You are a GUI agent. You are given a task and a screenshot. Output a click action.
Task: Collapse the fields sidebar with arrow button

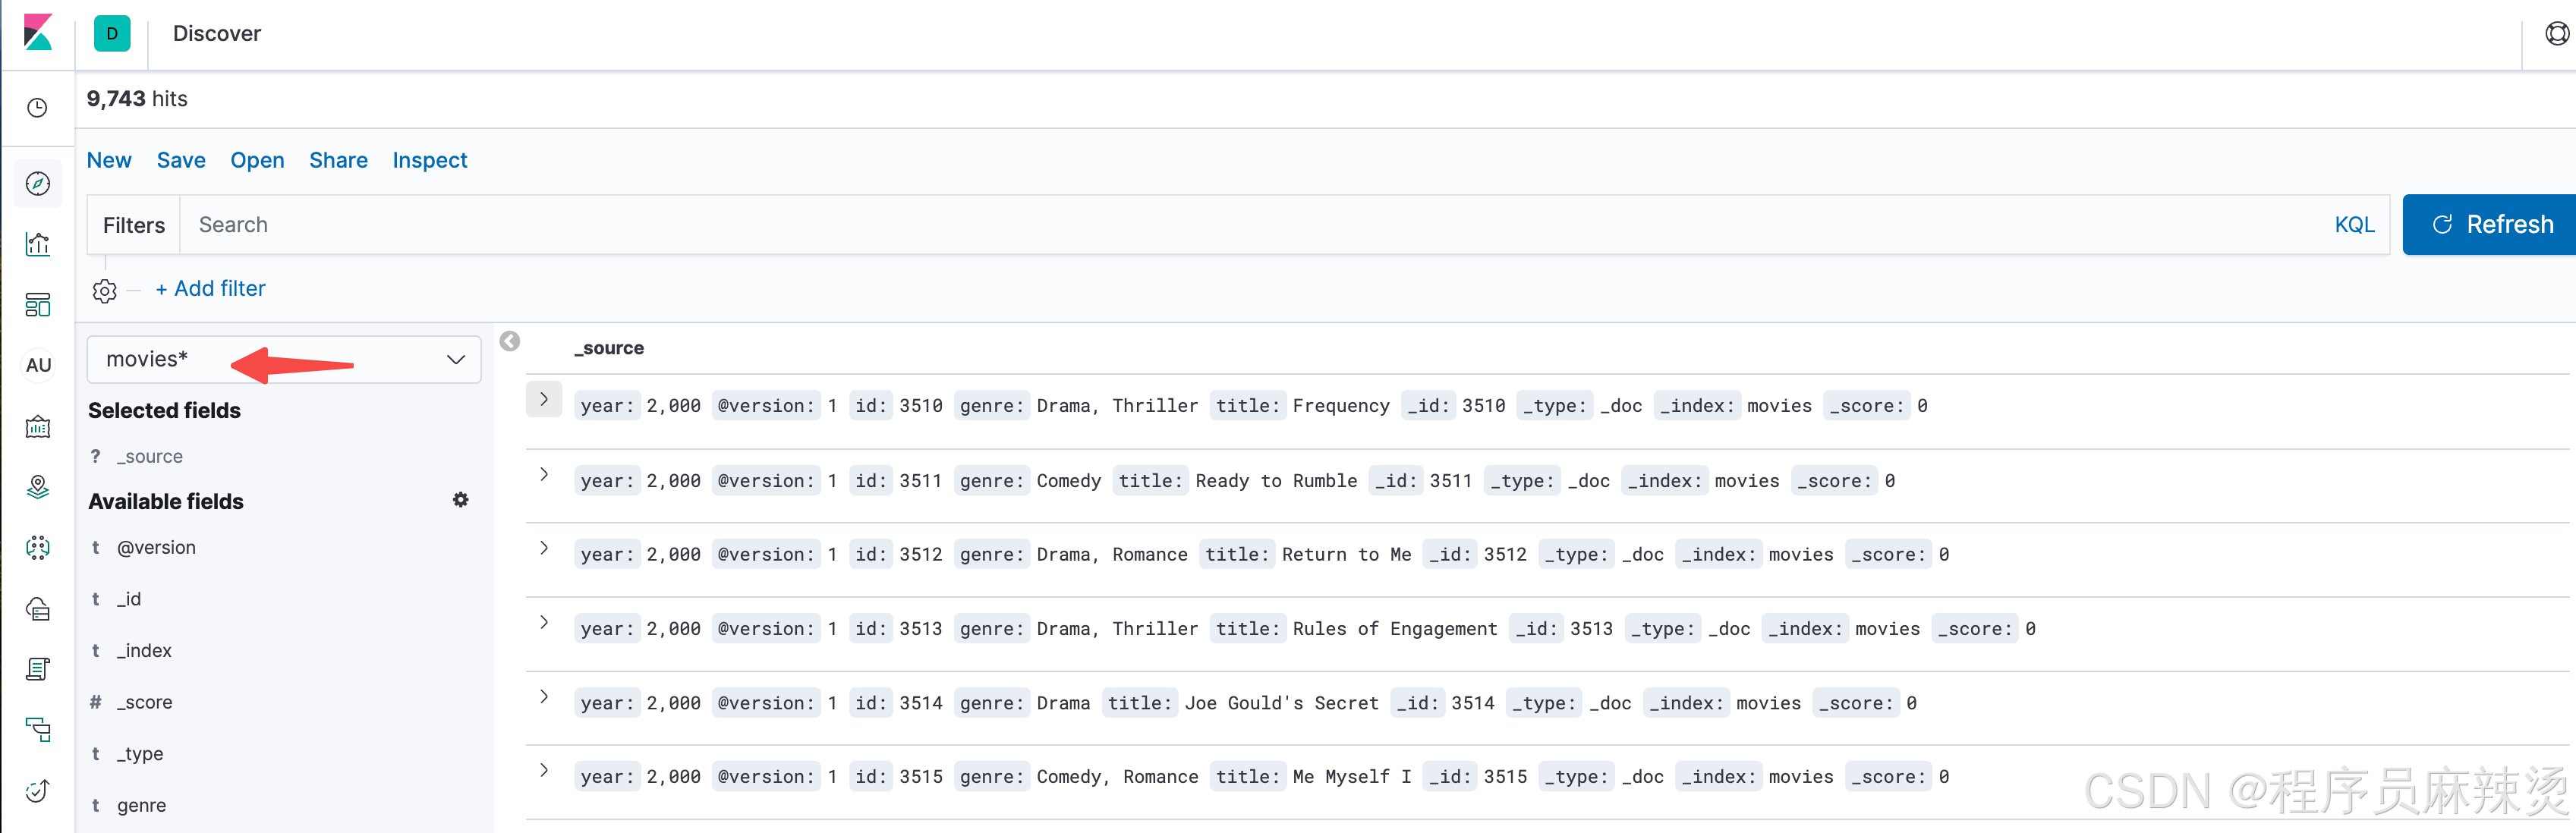[510, 342]
